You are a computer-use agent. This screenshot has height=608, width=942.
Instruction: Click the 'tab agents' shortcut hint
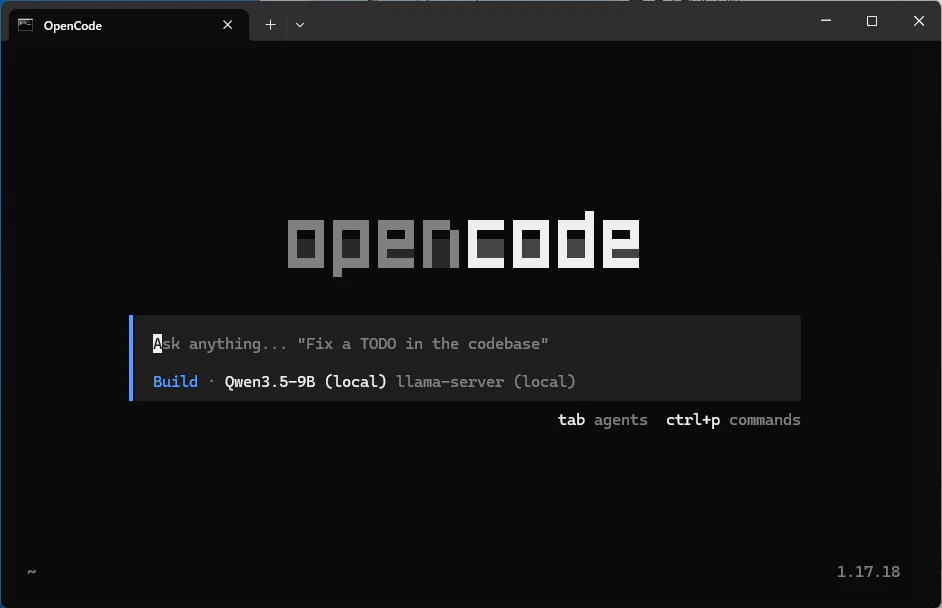(x=603, y=419)
